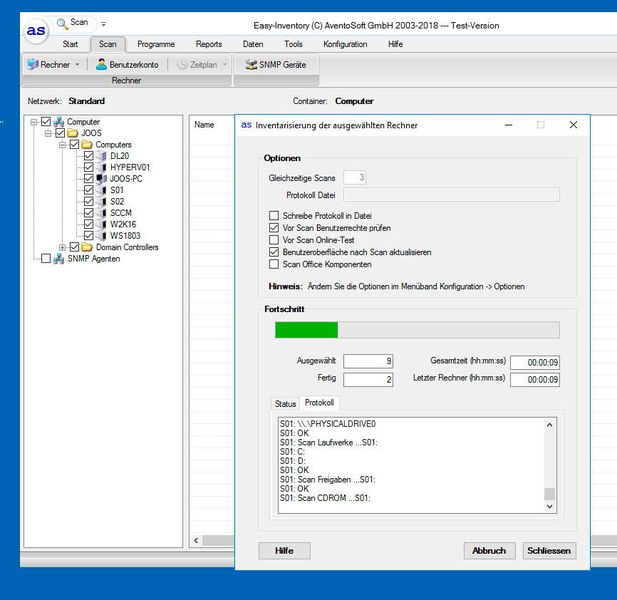Open the Daten ribbon tab
This screenshot has height=600, width=617.
pos(253,44)
